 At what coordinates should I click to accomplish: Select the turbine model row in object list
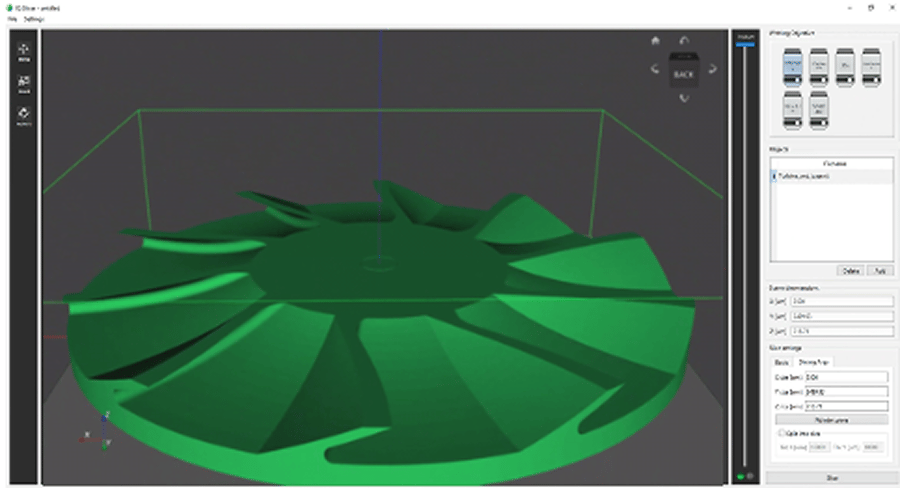832,176
